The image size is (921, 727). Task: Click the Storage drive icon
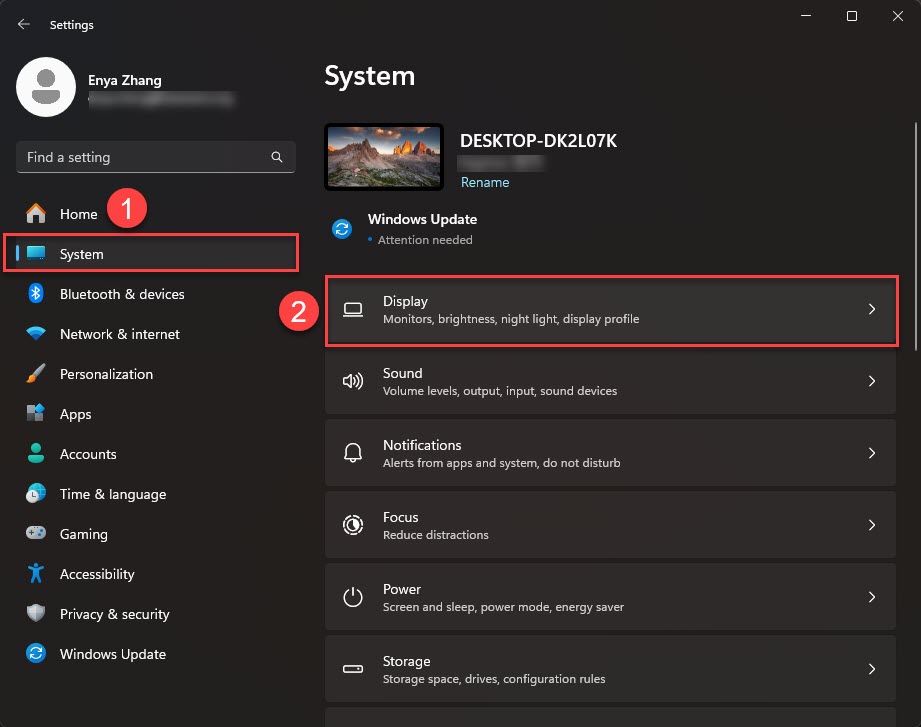[352, 669]
